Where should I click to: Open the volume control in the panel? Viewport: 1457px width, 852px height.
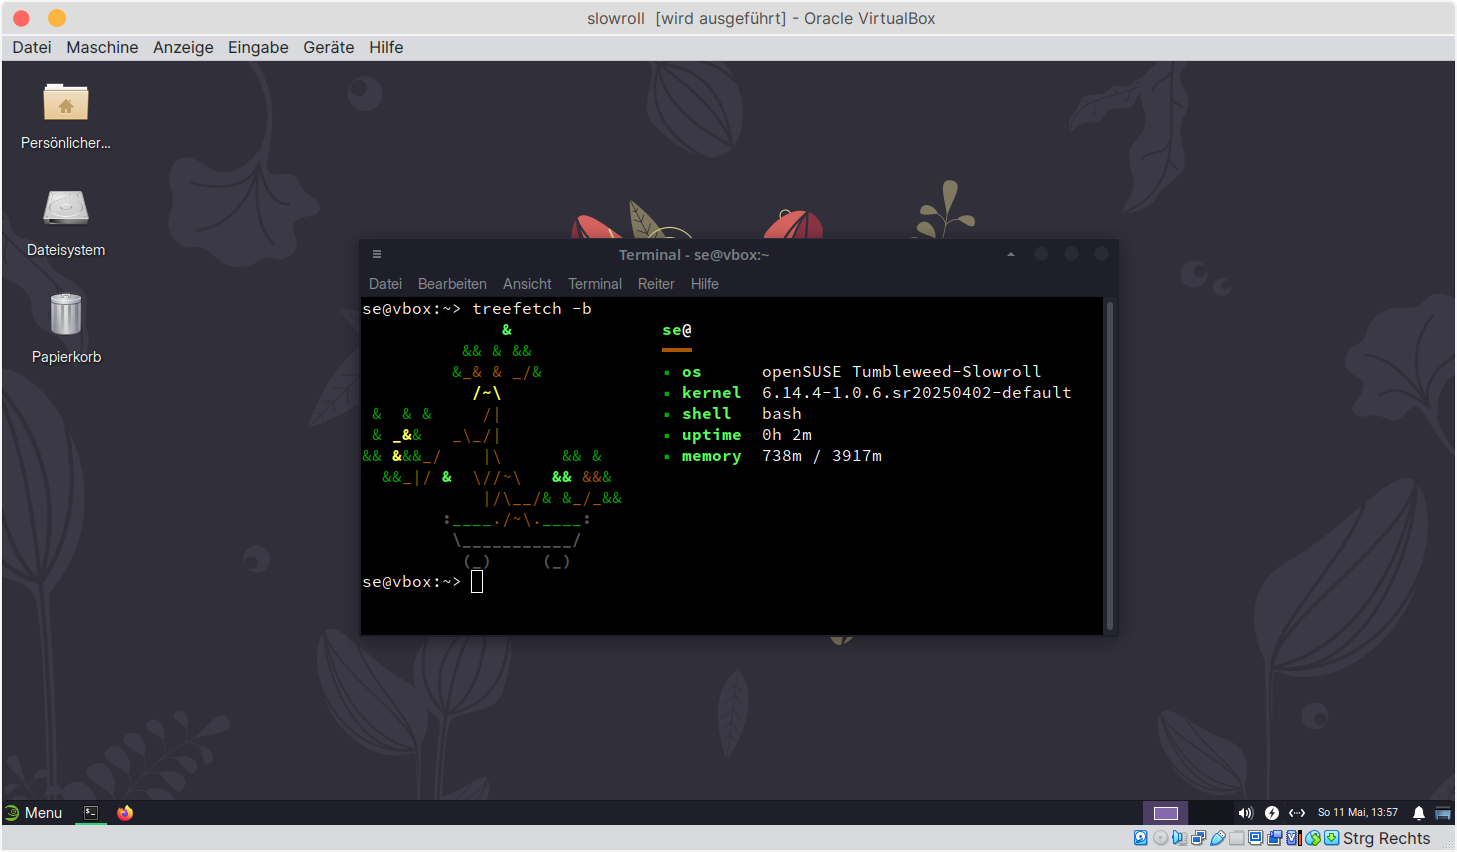tap(1245, 813)
